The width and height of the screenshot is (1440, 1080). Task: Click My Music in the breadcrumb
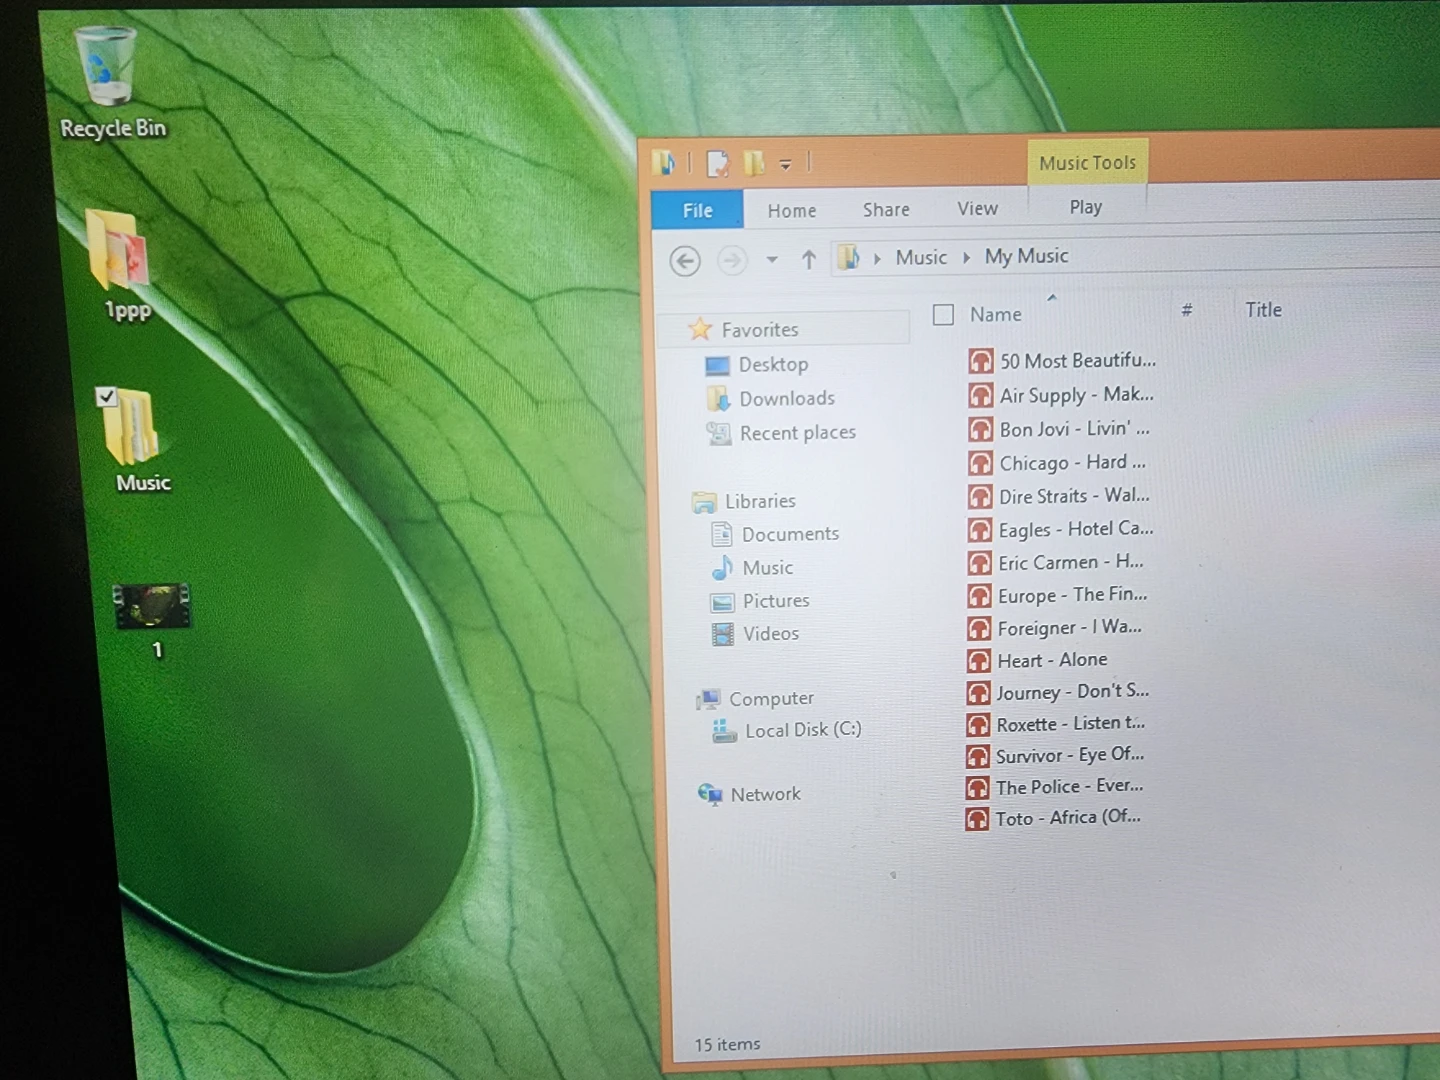click(1026, 256)
